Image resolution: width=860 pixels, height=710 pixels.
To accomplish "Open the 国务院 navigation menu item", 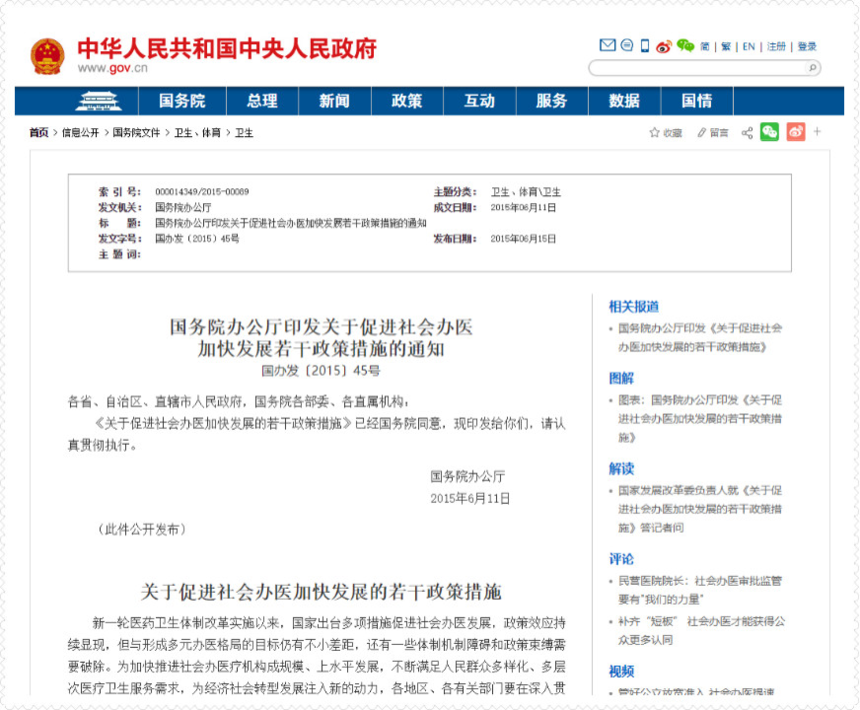I will [x=182, y=101].
